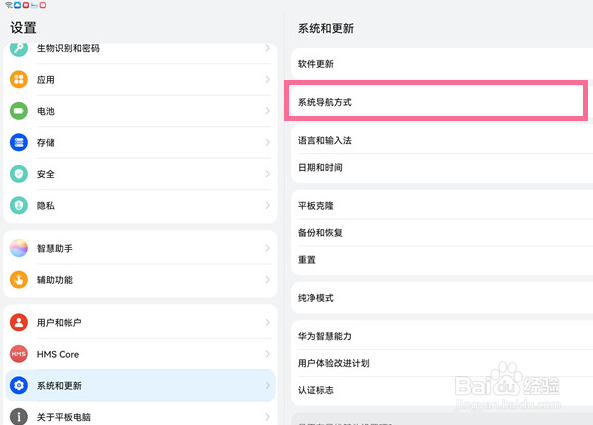This screenshot has width=593, height=425.
Task: Tap the HMS Core red icon
Action: pos(19,354)
